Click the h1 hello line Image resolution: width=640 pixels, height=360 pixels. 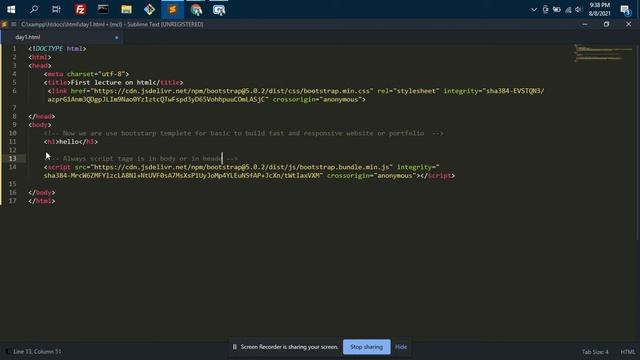pyautogui.click(x=71, y=142)
